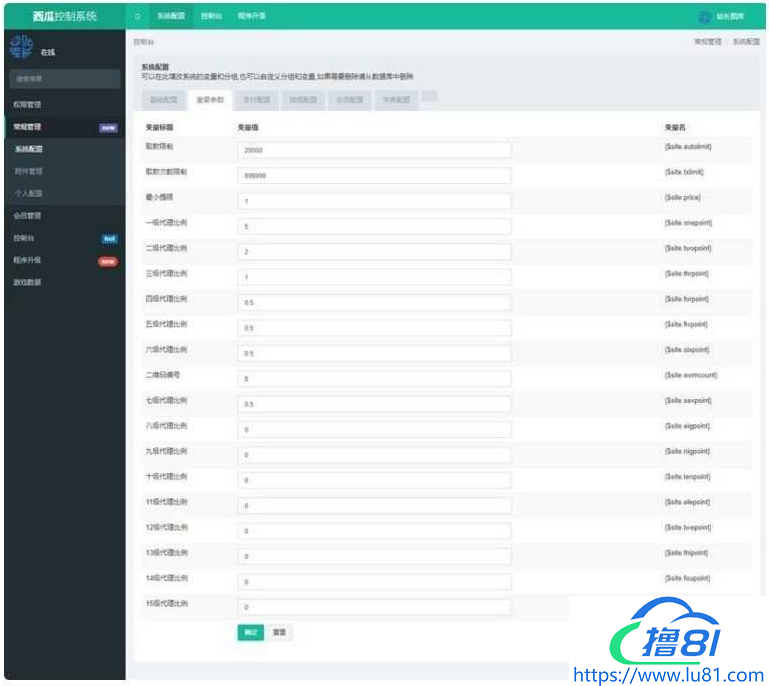The height and width of the screenshot is (686, 769).
Task: Open the 程序升级 tab in top navbar
Action: click(x=251, y=16)
